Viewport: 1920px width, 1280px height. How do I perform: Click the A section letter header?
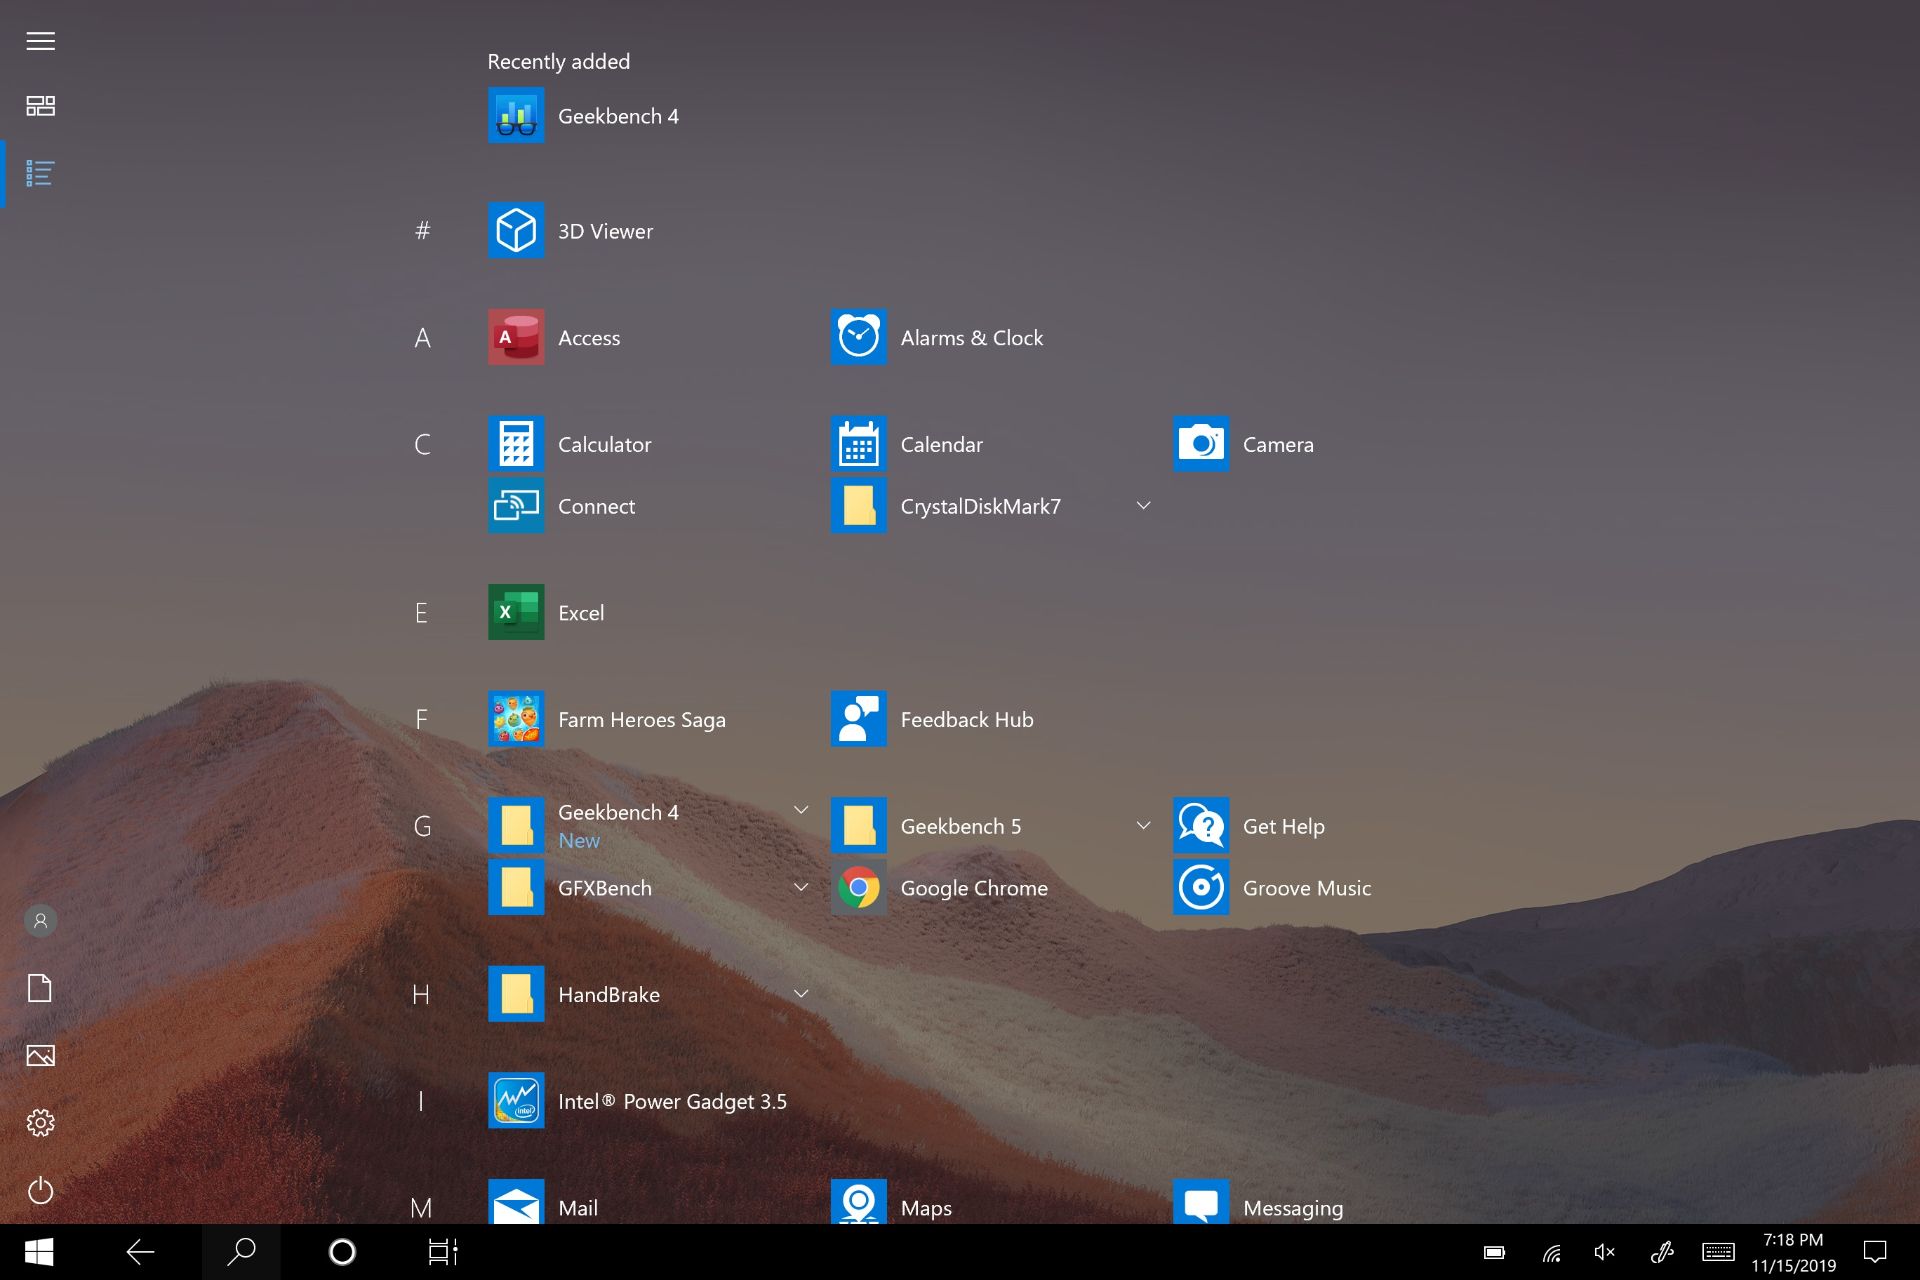click(x=422, y=338)
